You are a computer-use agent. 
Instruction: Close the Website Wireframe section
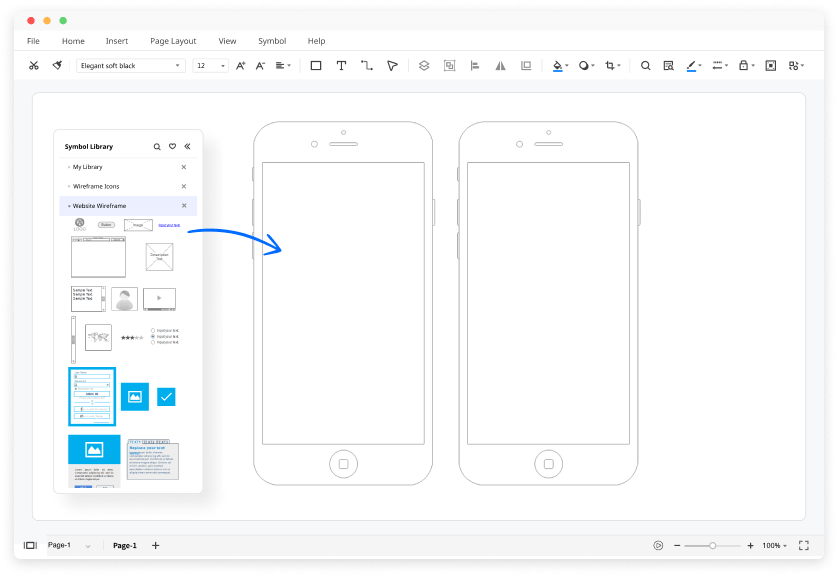pos(184,205)
